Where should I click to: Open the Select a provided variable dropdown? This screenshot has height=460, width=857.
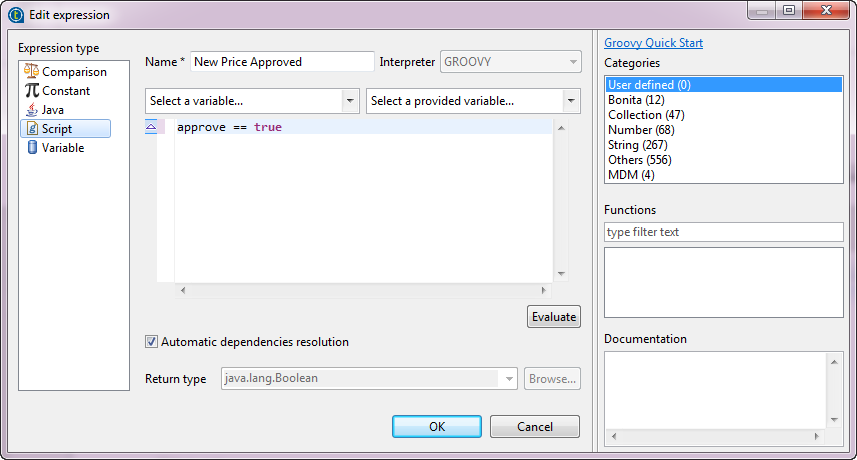(571, 101)
